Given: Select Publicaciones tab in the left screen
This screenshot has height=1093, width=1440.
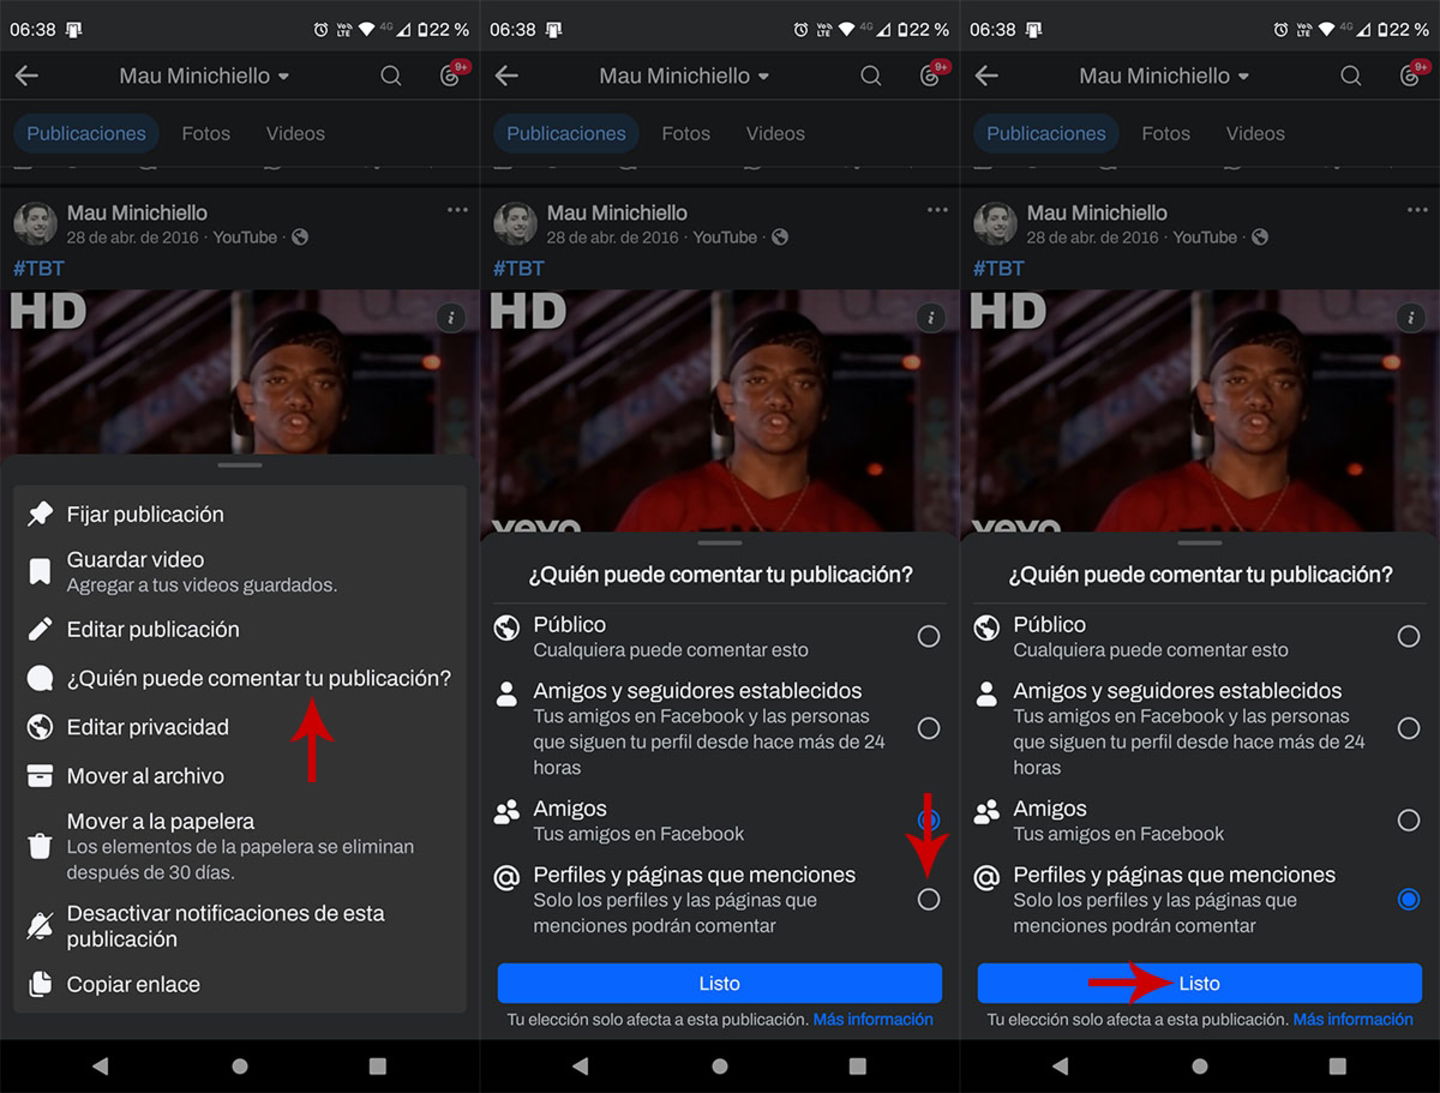Looking at the screenshot, I should pyautogui.click(x=86, y=133).
